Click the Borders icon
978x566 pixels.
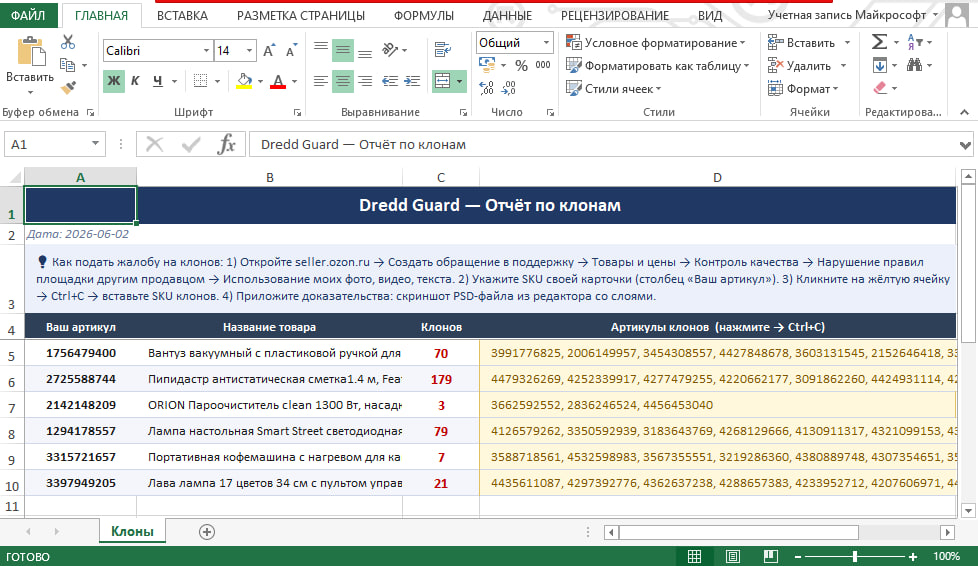click(x=200, y=81)
